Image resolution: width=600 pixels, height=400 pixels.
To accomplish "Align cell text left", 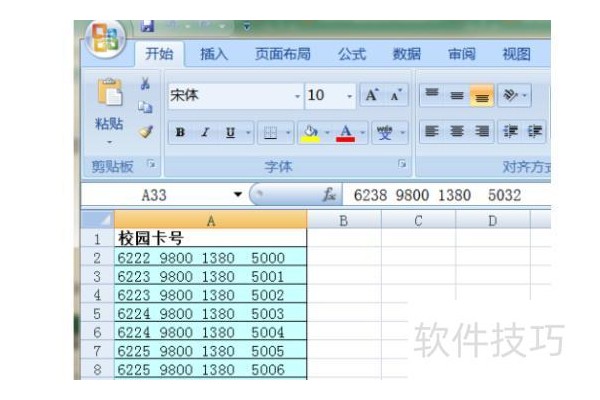I will (x=432, y=132).
